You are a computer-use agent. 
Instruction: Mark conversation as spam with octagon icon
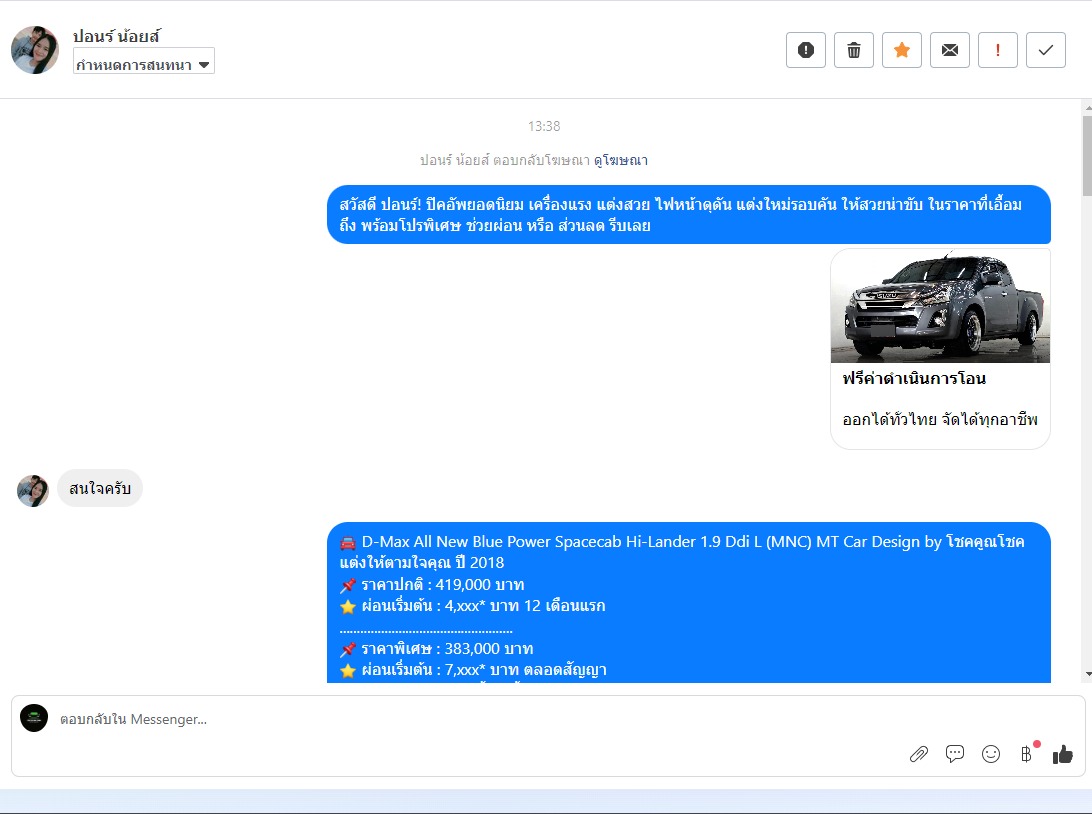[x=806, y=50]
